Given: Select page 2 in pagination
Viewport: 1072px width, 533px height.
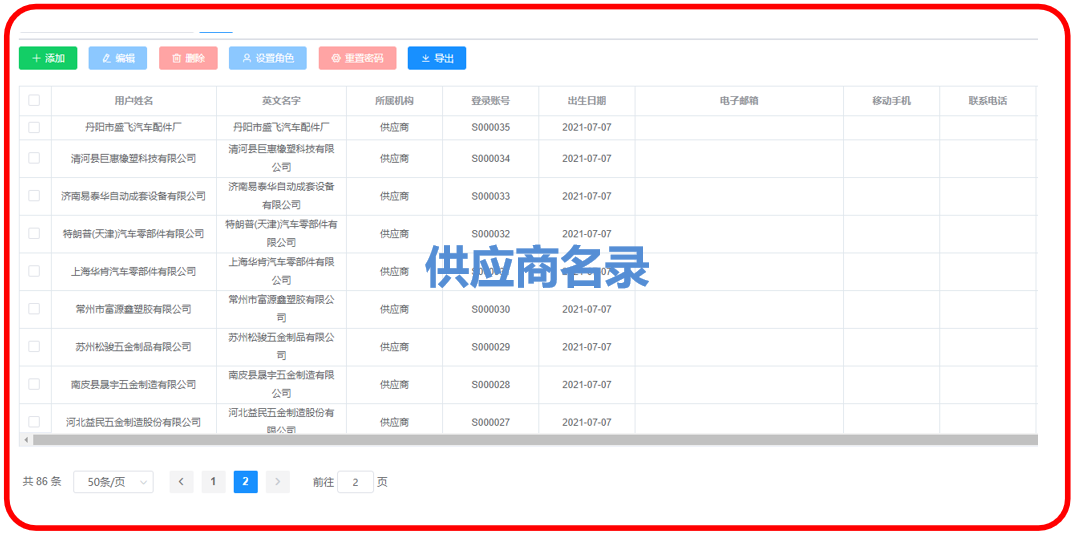Looking at the screenshot, I should [245, 482].
